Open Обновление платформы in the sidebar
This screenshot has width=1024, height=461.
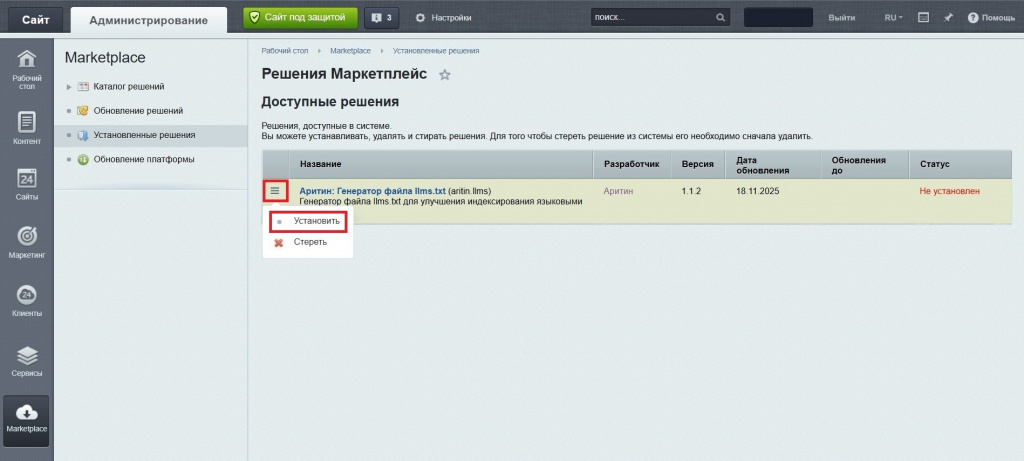click(x=143, y=159)
